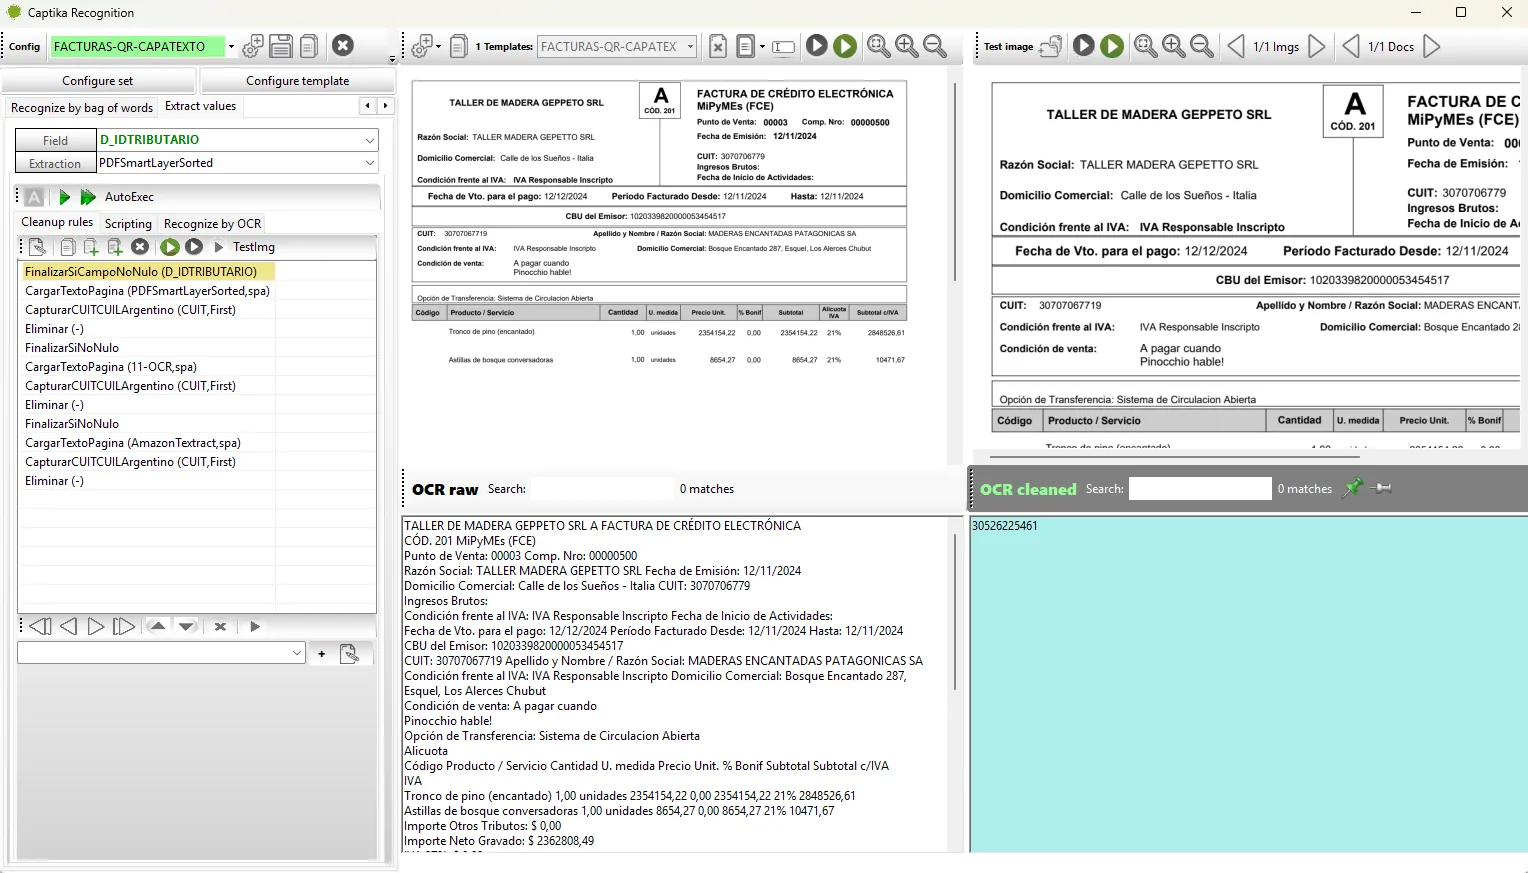Go to the previous image before 1/1 Imgs
Viewport: 1528px width, 873px height.
(1236, 46)
